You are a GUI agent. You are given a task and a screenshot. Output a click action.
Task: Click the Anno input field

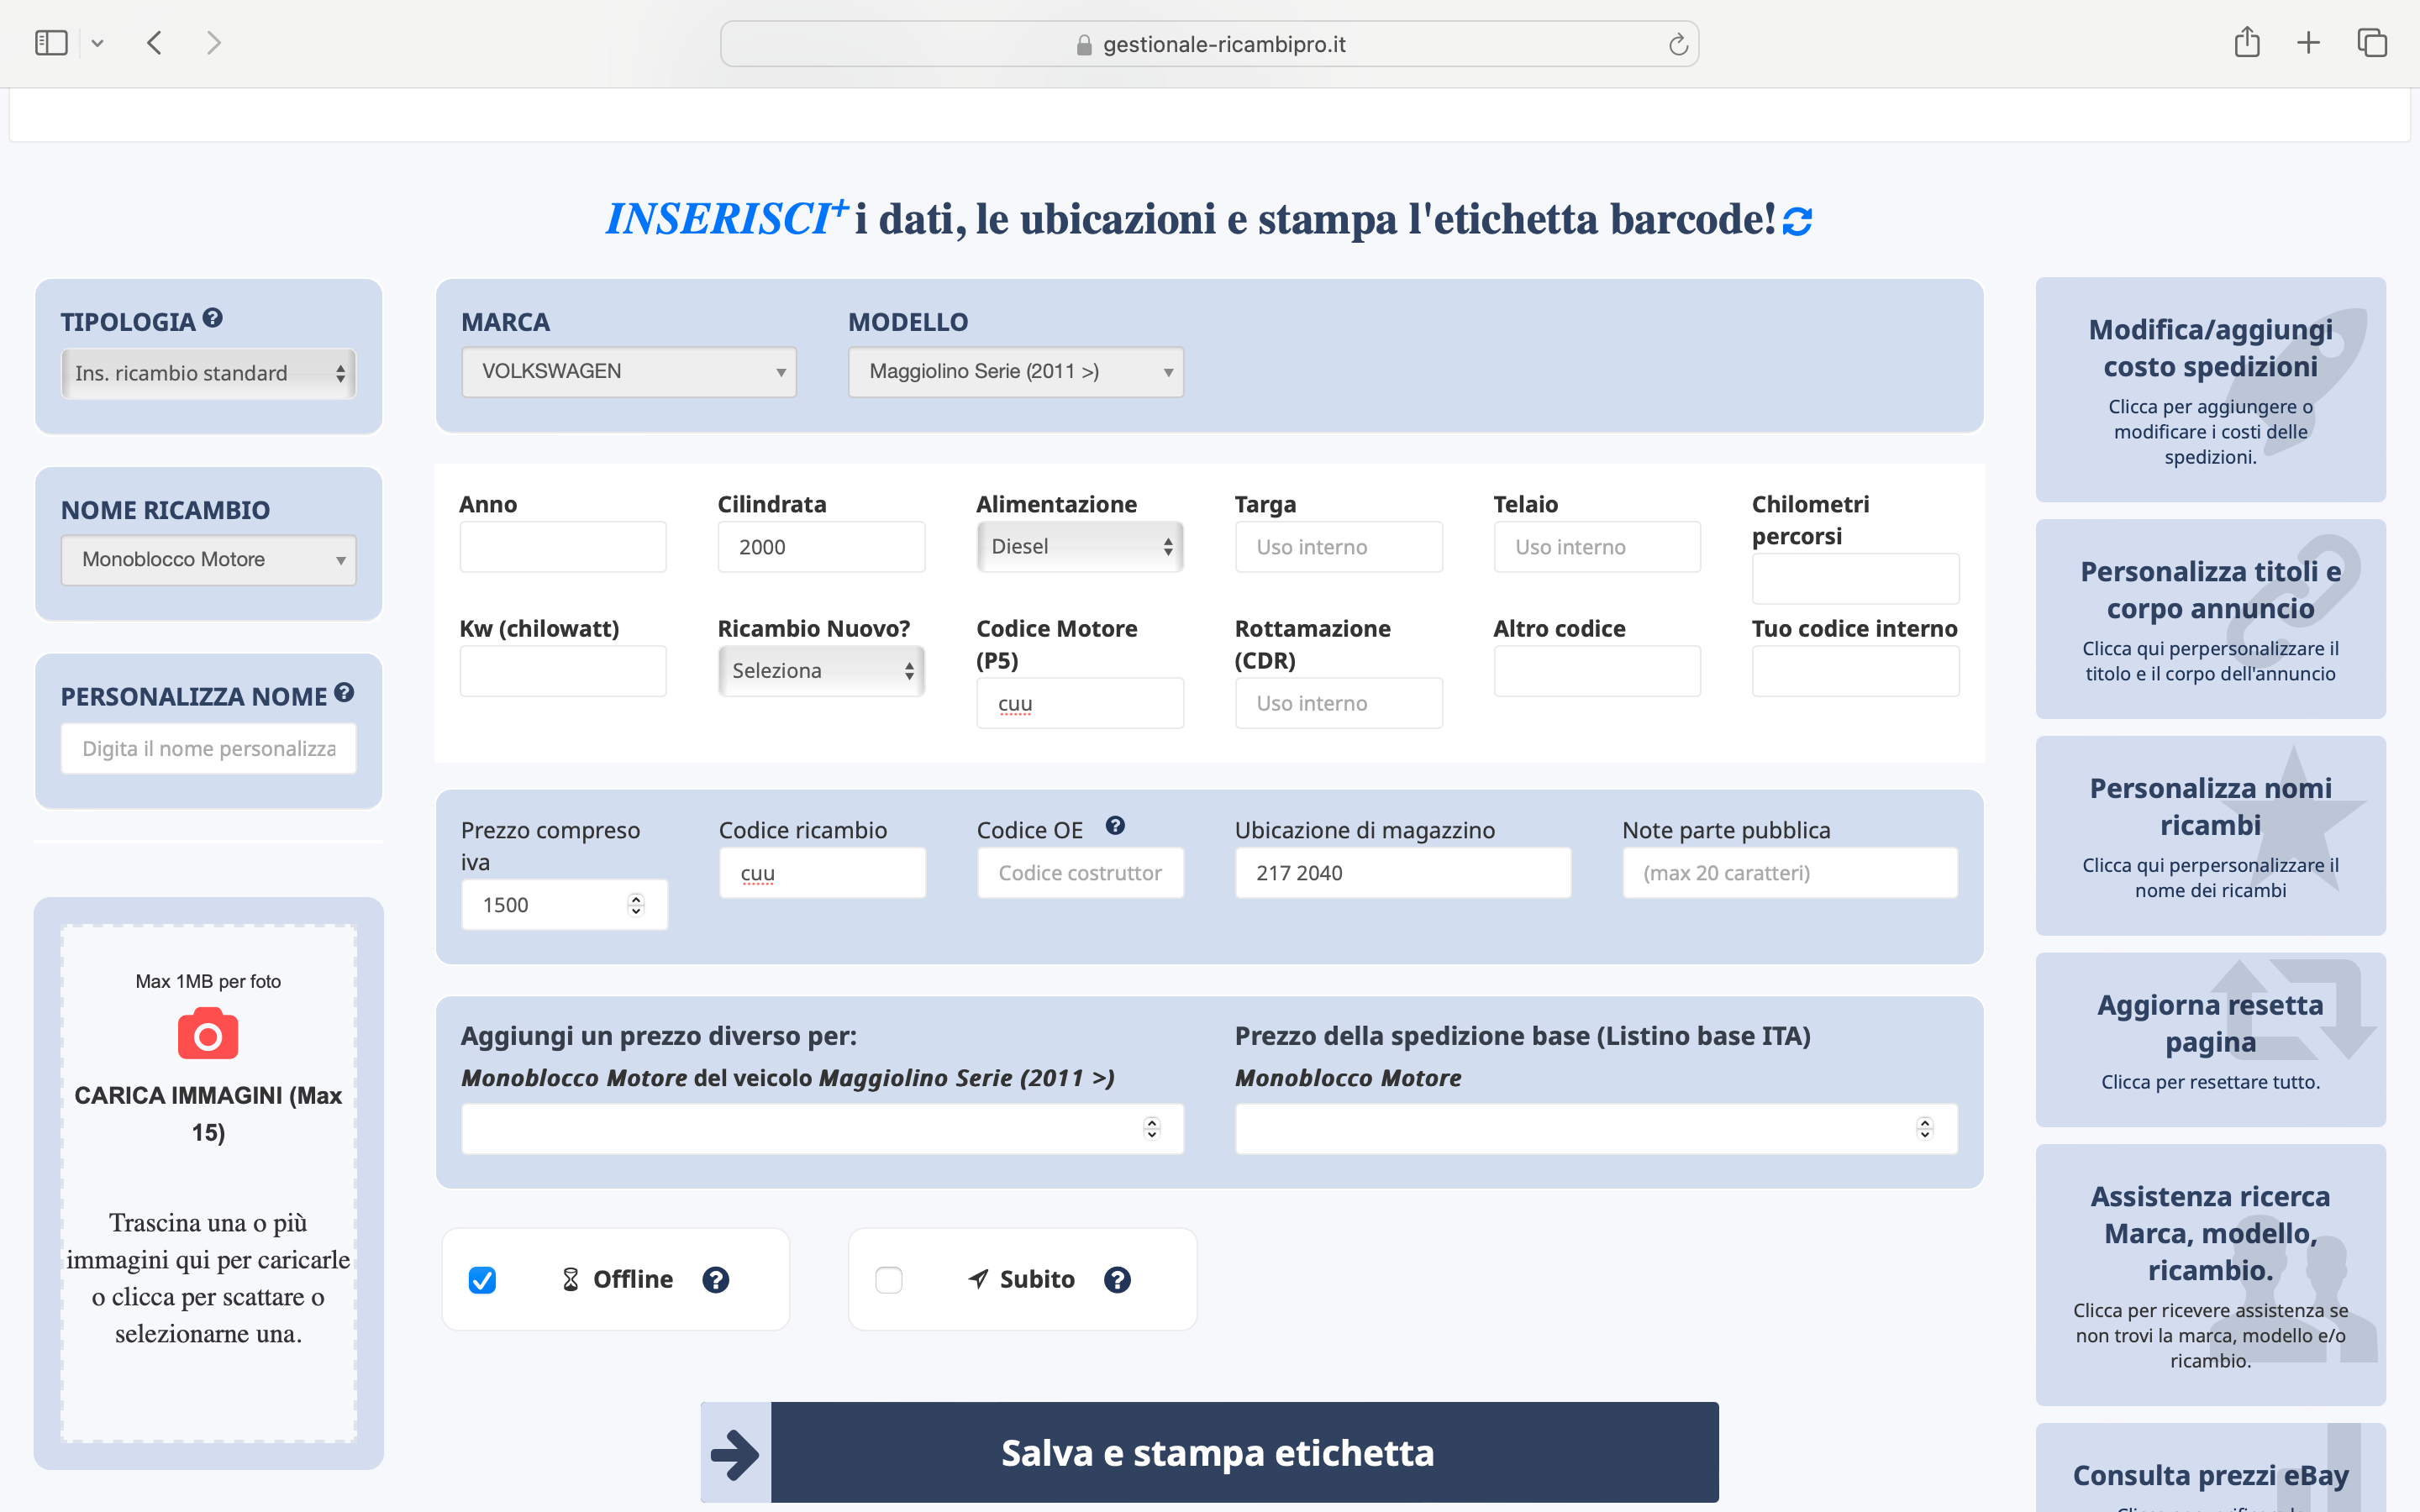pyautogui.click(x=563, y=547)
